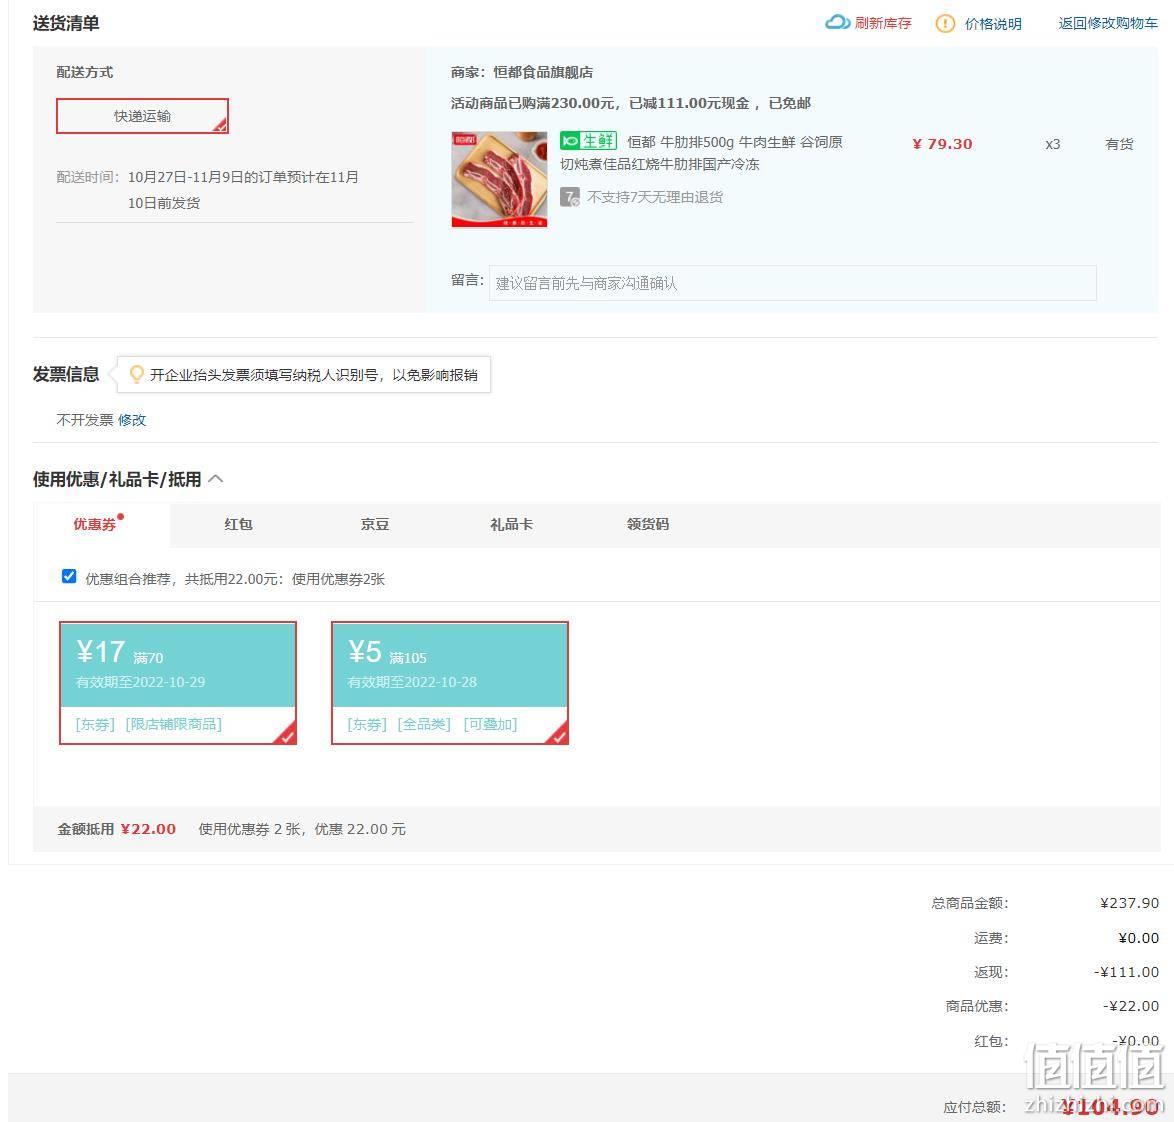Deselect the ¥17 满70 coupon
1174x1122 pixels.
click(x=178, y=683)
